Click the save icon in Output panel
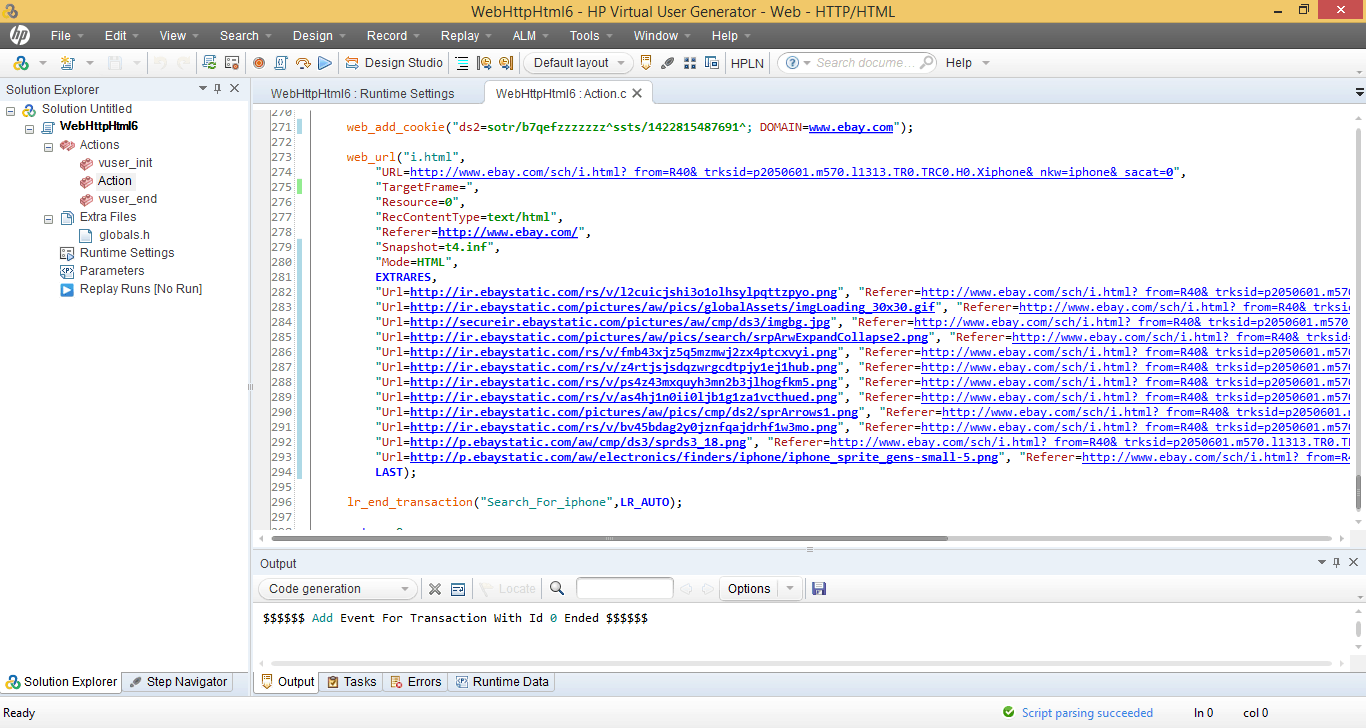This screenshot has height=728, width=1366. 819,589
